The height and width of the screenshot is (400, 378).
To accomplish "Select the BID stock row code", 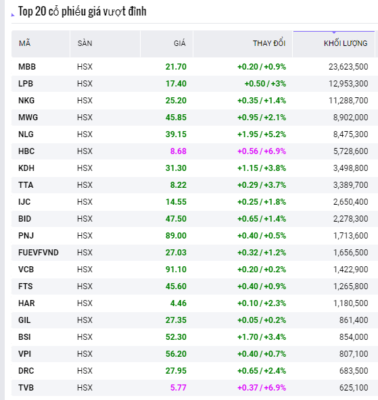I will point(25,219).
